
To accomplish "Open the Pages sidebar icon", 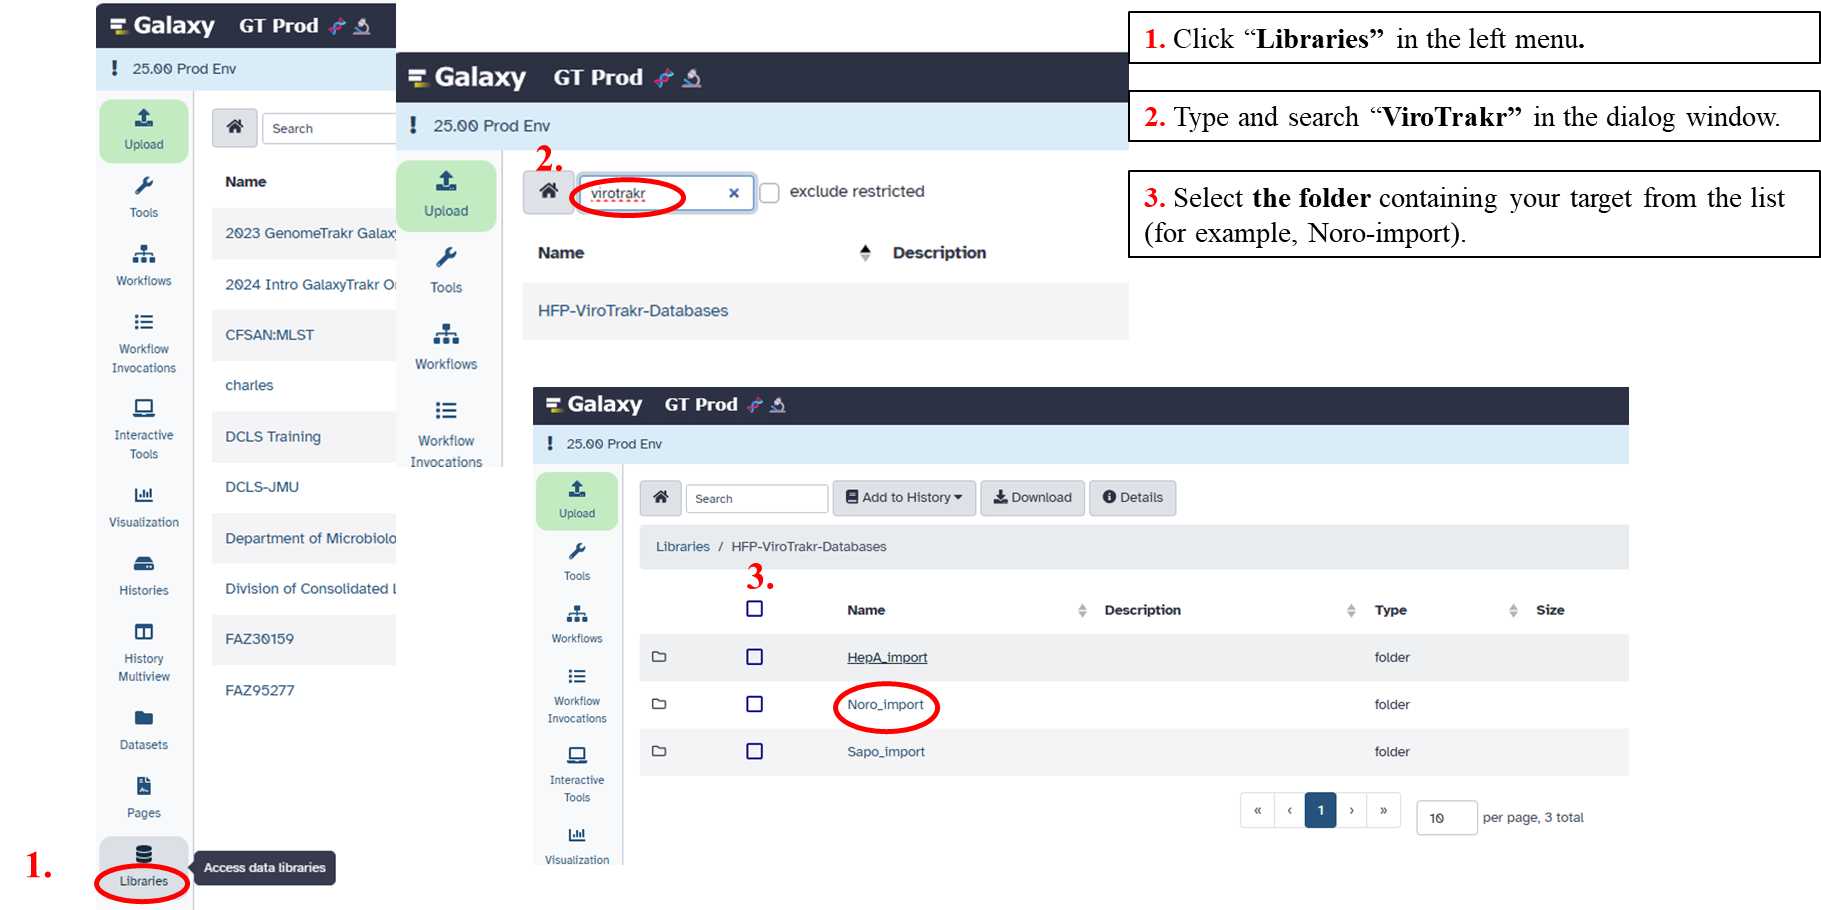I will tap(143, 797).
